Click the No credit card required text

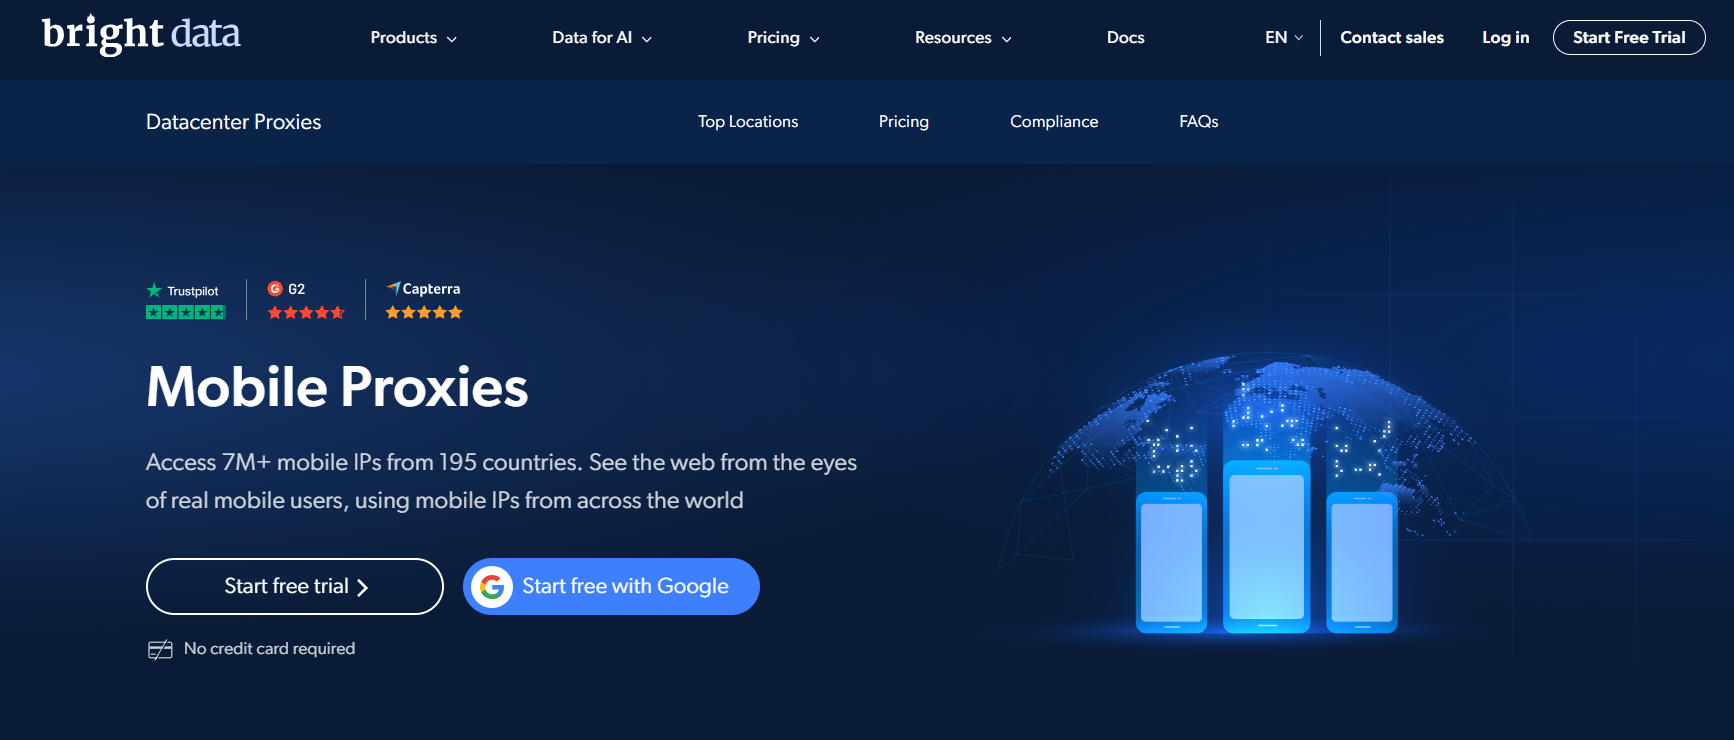coord(270,649)
